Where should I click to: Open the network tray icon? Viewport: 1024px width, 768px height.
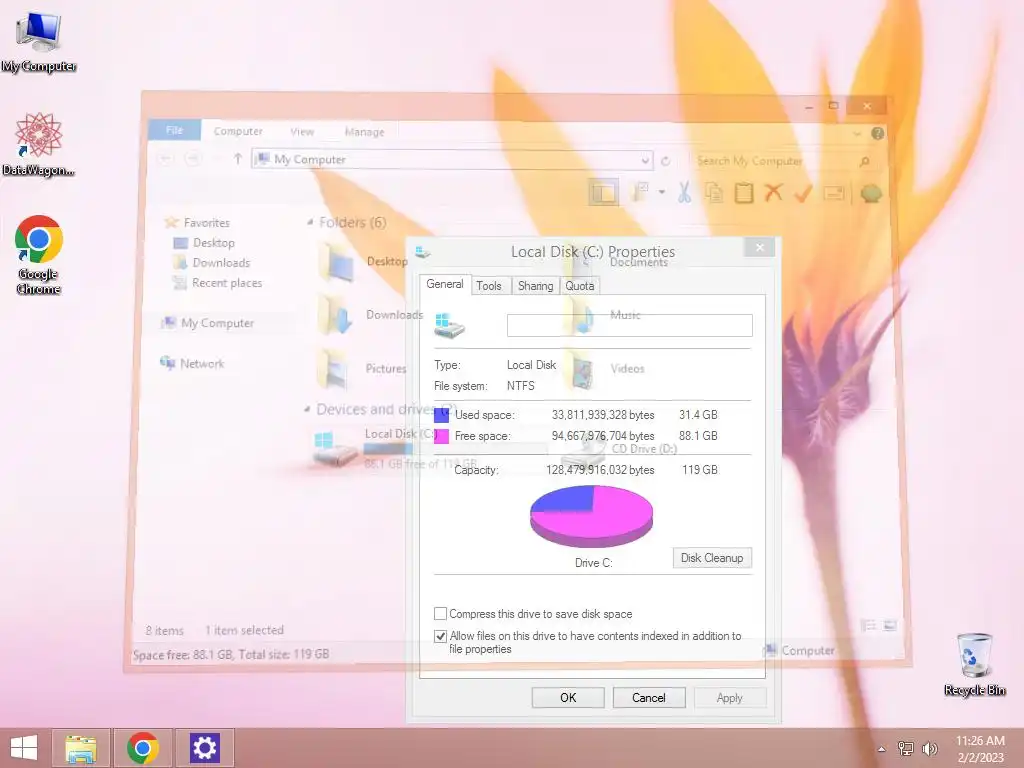(906, 748)
